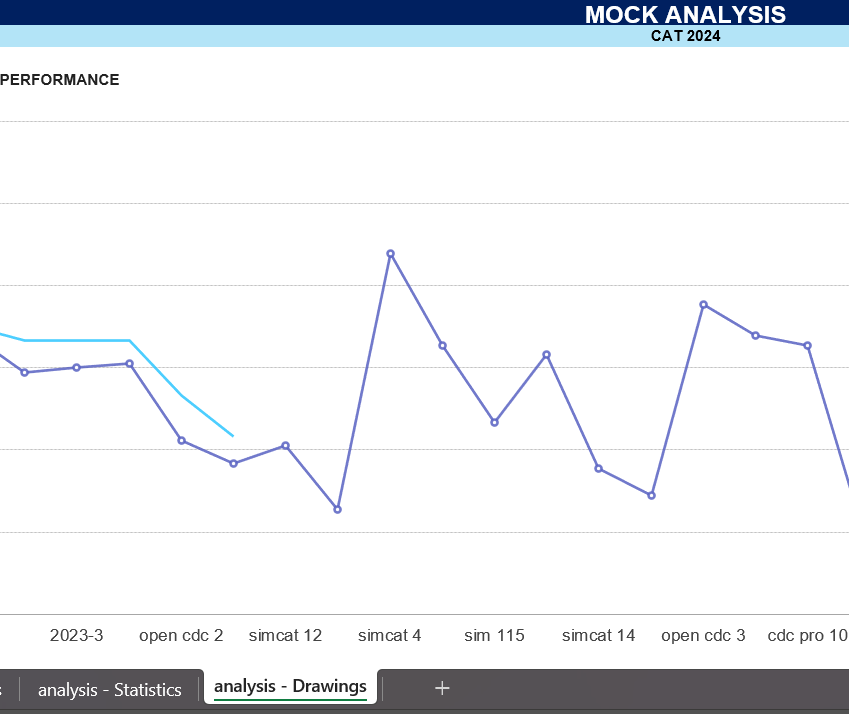
Task: Click the PERFORMANCE chart title
Action: pyautogui.click(x=60, y=80)
